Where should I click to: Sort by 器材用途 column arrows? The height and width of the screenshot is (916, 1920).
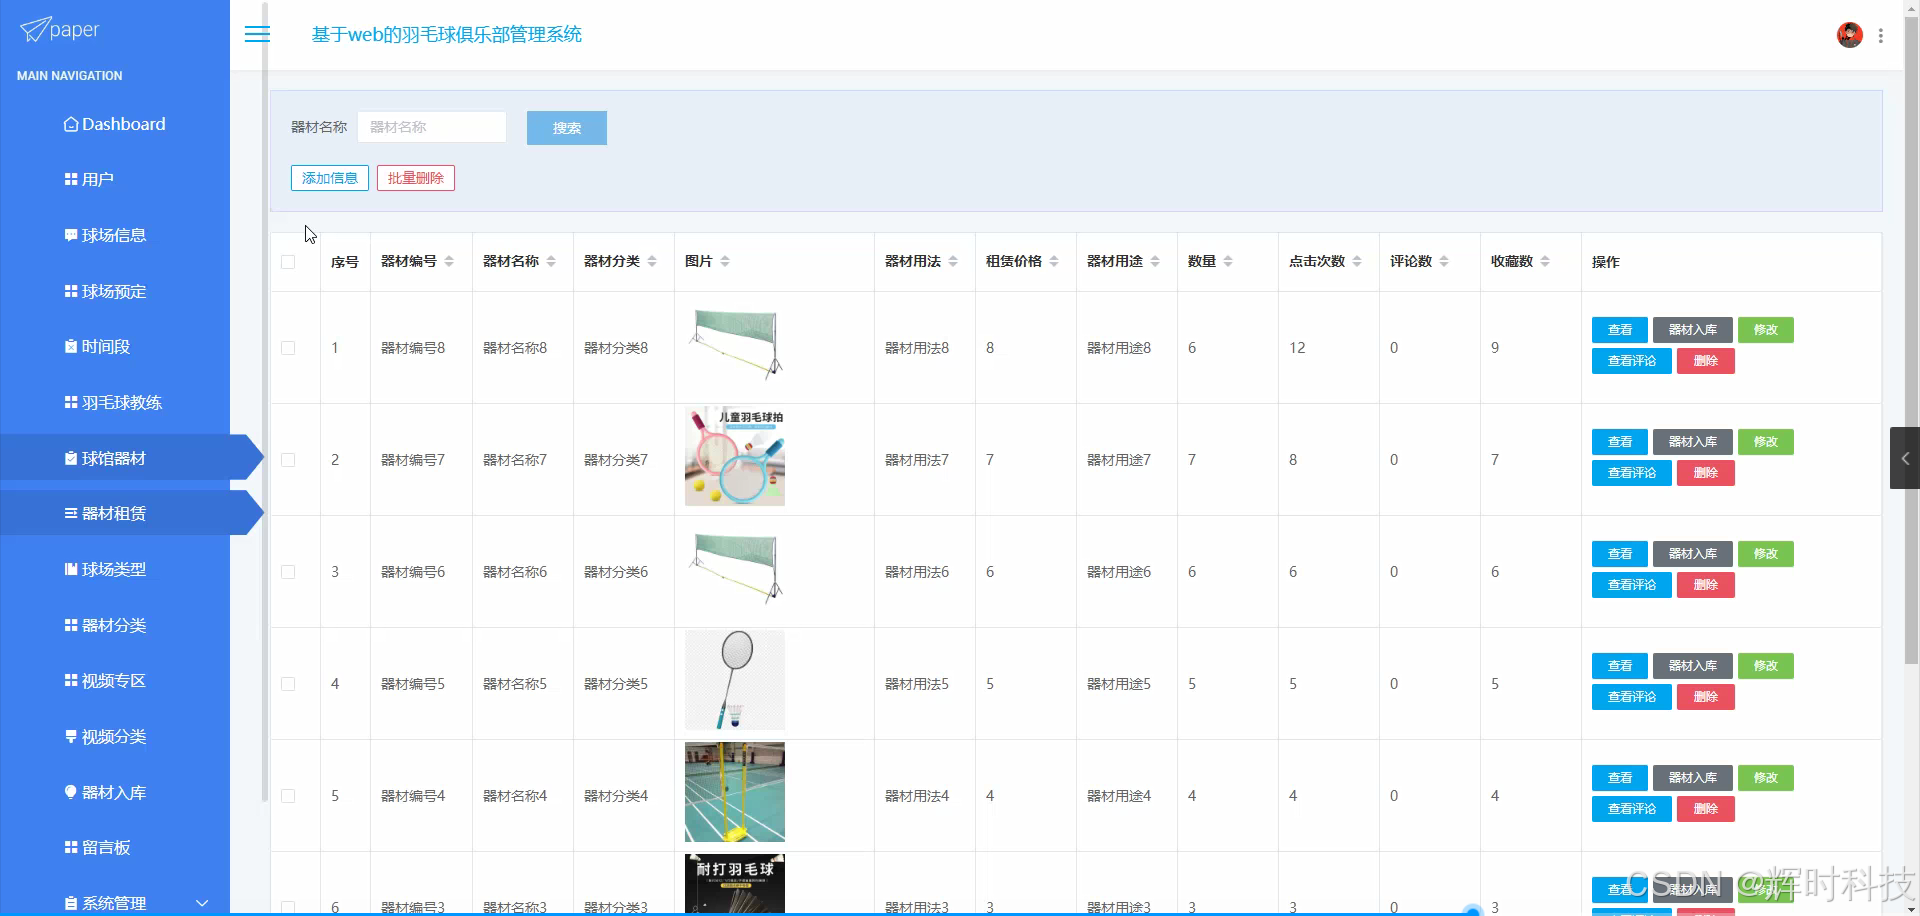click(x=1155, y=261)
